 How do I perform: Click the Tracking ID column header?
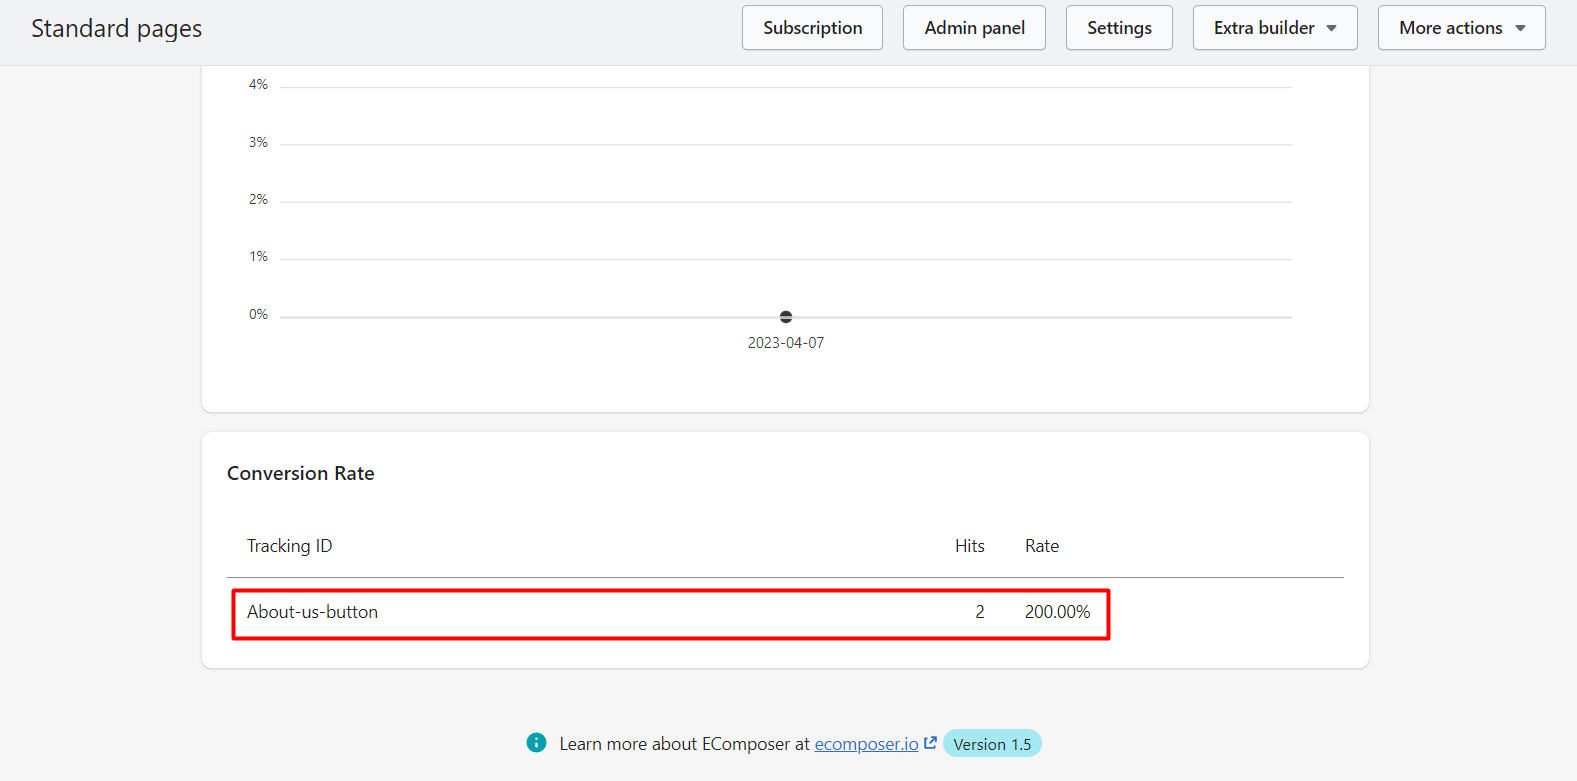tap(290, 546)
